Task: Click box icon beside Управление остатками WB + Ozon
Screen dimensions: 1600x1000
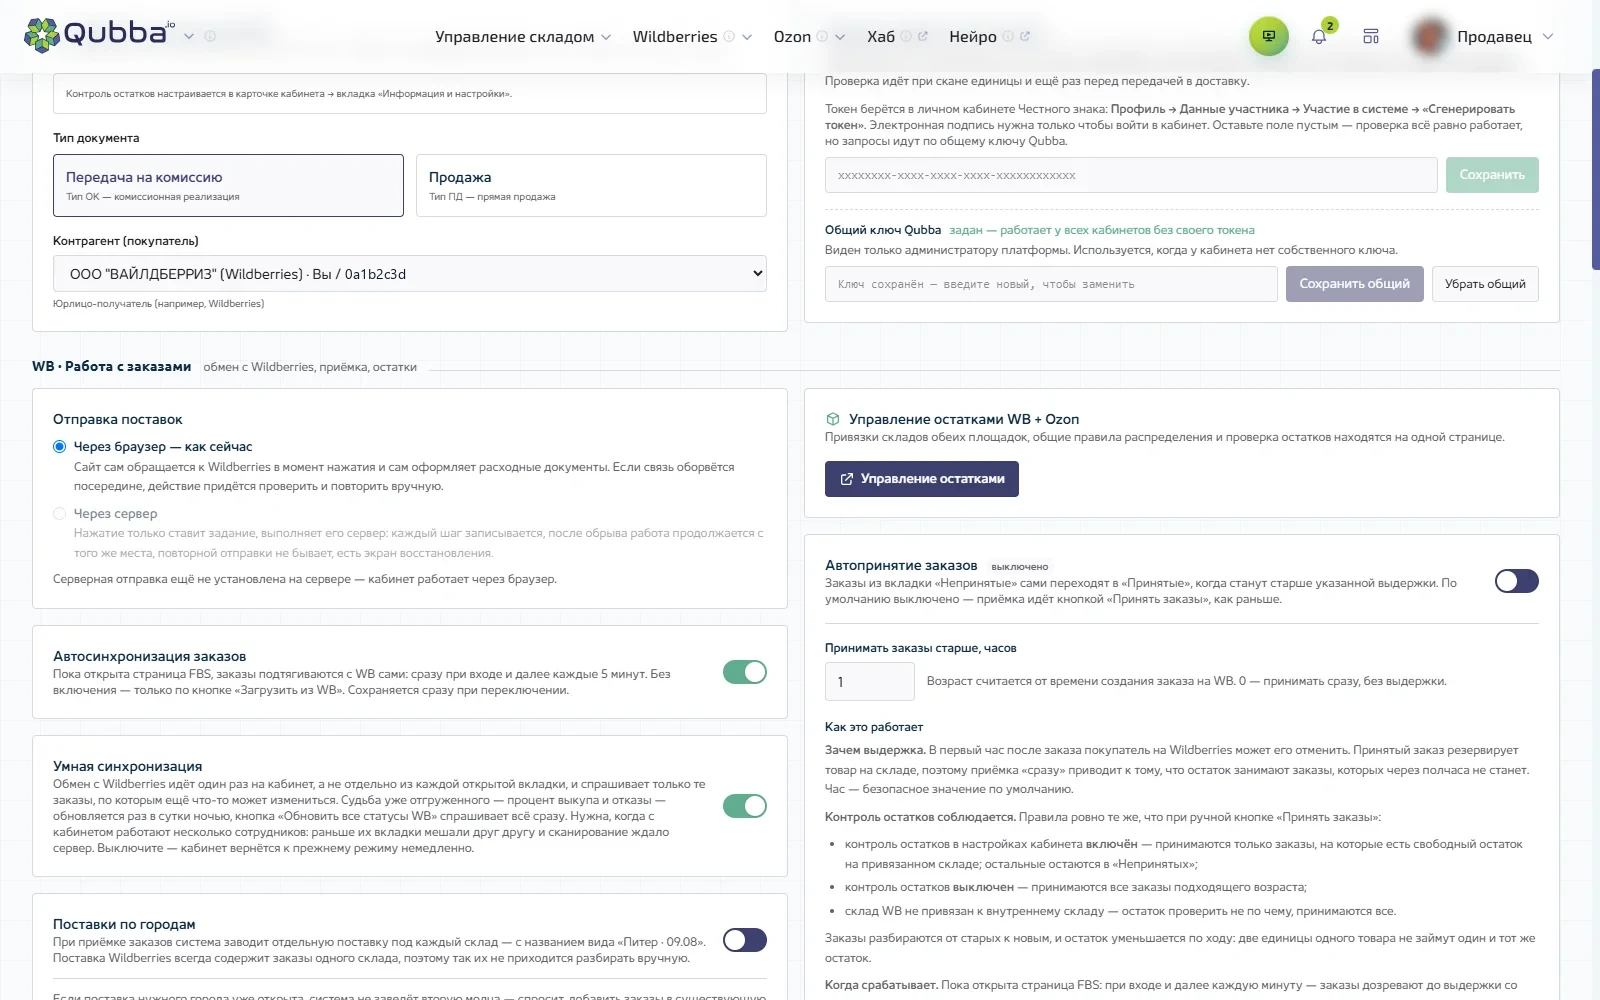Action: tap(832, 419)
